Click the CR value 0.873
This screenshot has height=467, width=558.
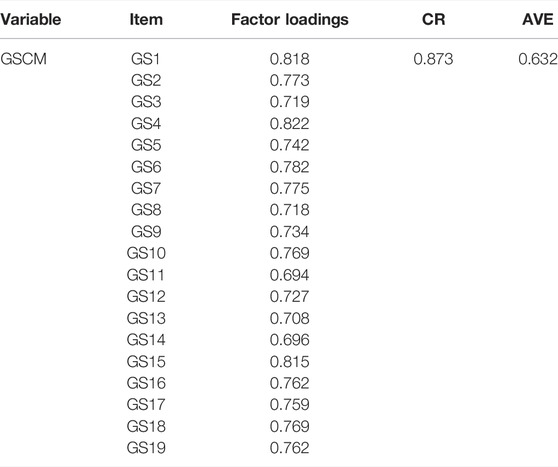(x=433, y=59)
